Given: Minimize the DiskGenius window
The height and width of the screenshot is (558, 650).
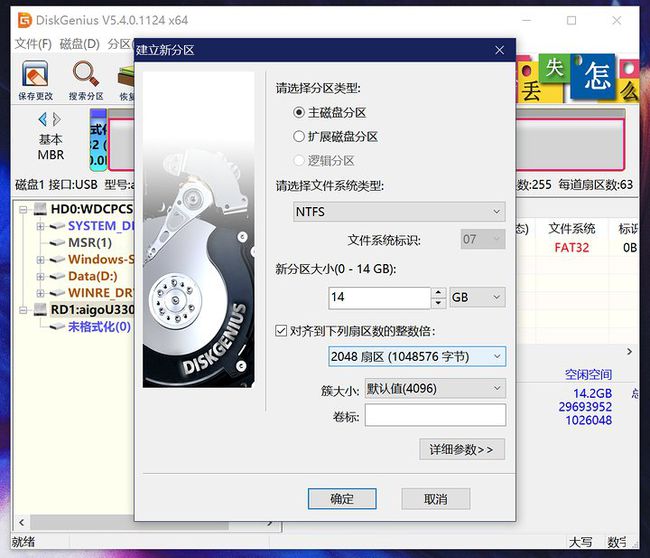Looking at the screenshot, I should (x=526, y=20).
